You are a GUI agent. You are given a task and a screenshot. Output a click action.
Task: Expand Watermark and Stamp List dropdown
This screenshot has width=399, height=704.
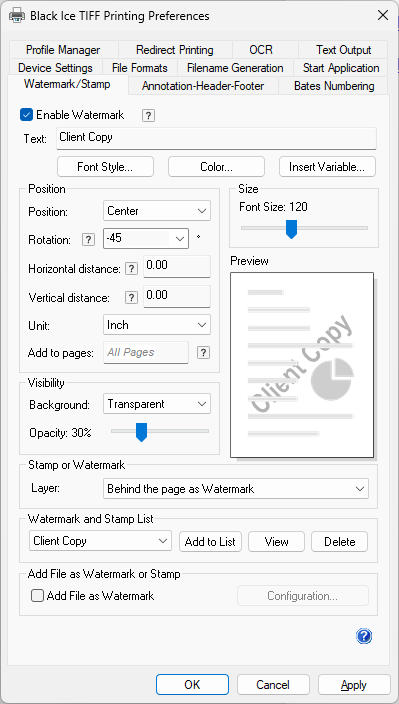(x=100, y=541)
